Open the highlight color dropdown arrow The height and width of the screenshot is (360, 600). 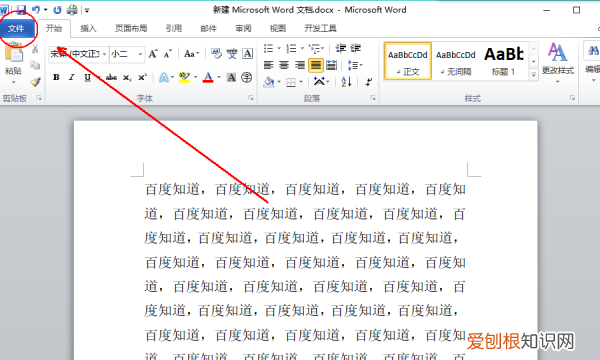(x=196, y=78)
